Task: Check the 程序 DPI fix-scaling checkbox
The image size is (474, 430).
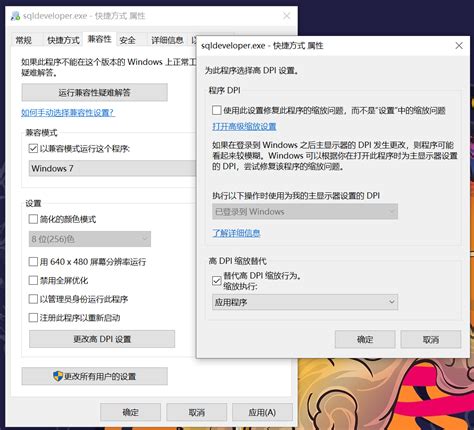Action: (x=217, y=110)
